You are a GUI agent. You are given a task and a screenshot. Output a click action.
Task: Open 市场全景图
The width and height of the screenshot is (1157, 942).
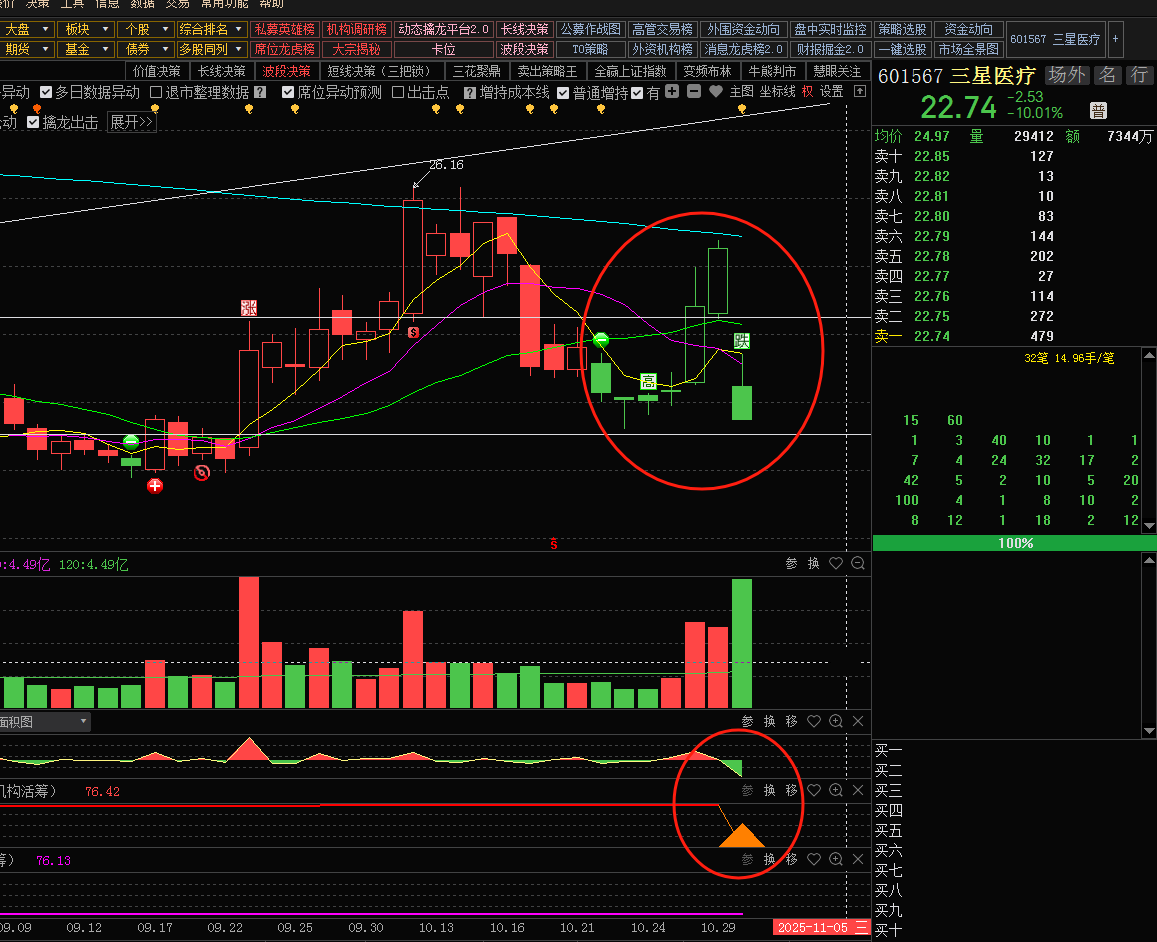click(x=968, y=49)
